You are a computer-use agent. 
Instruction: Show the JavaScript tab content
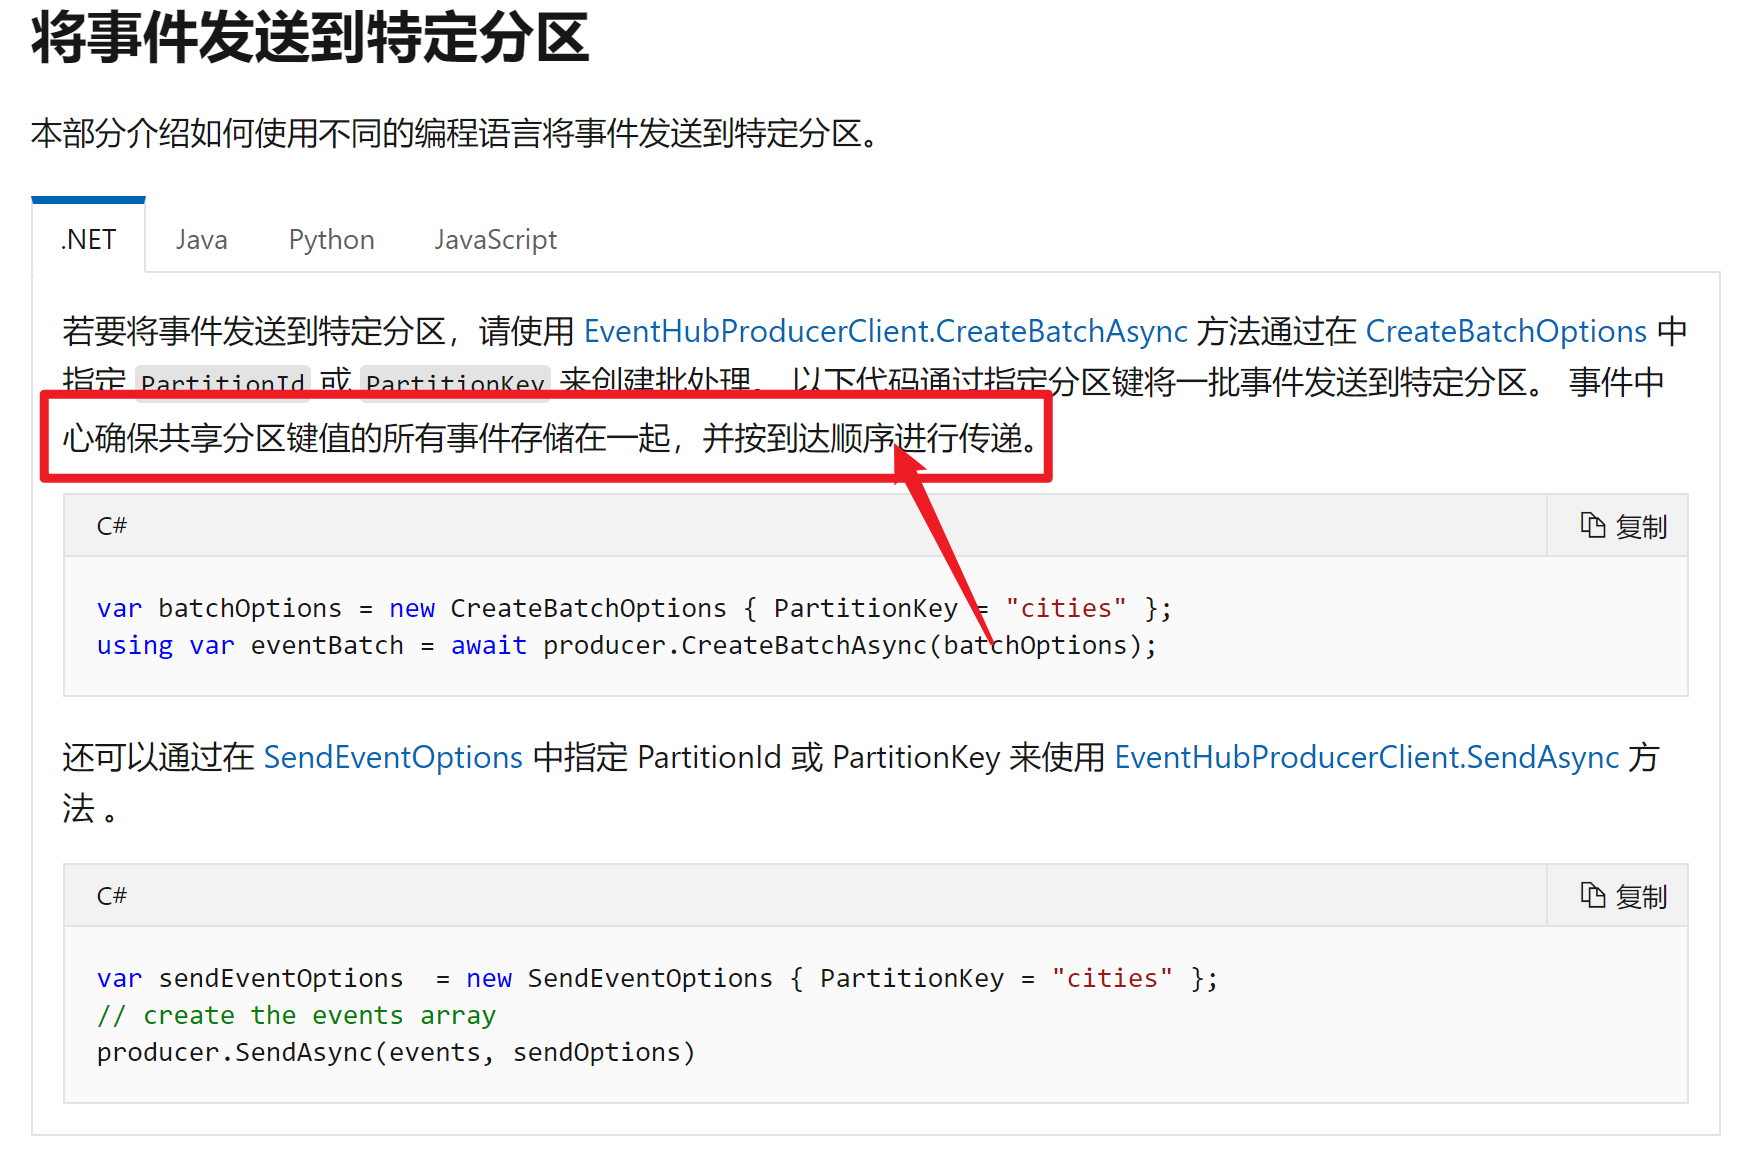[495, 240]
